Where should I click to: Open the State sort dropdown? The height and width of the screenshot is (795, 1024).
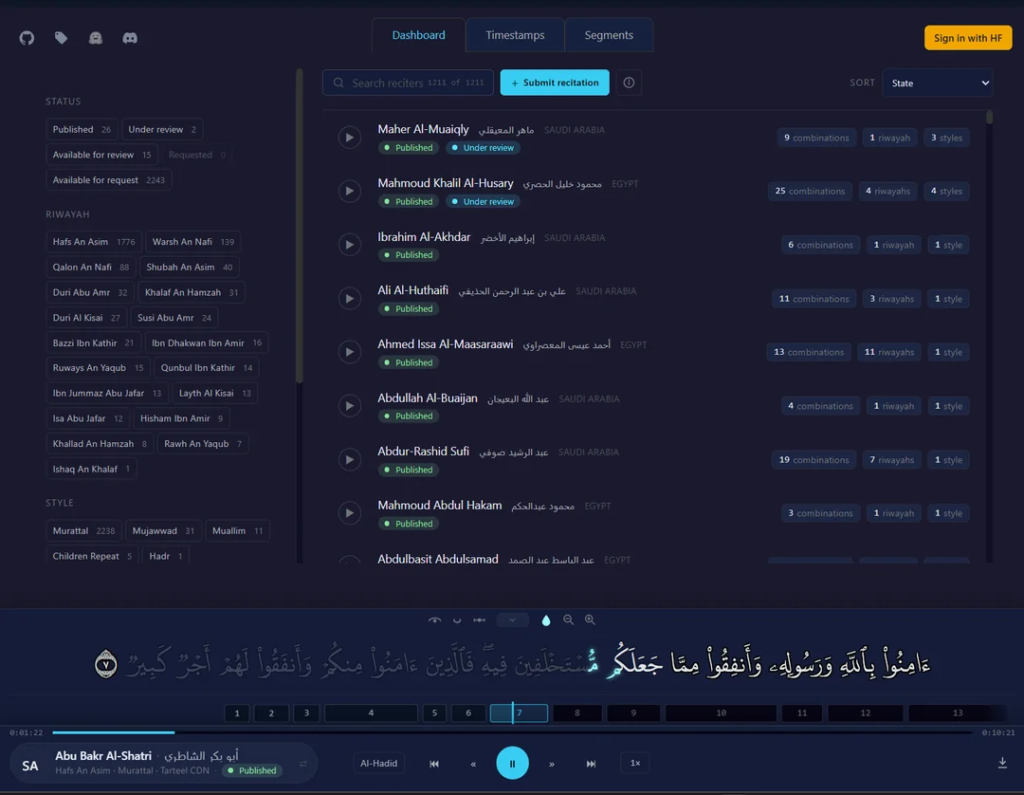[938, 83]
